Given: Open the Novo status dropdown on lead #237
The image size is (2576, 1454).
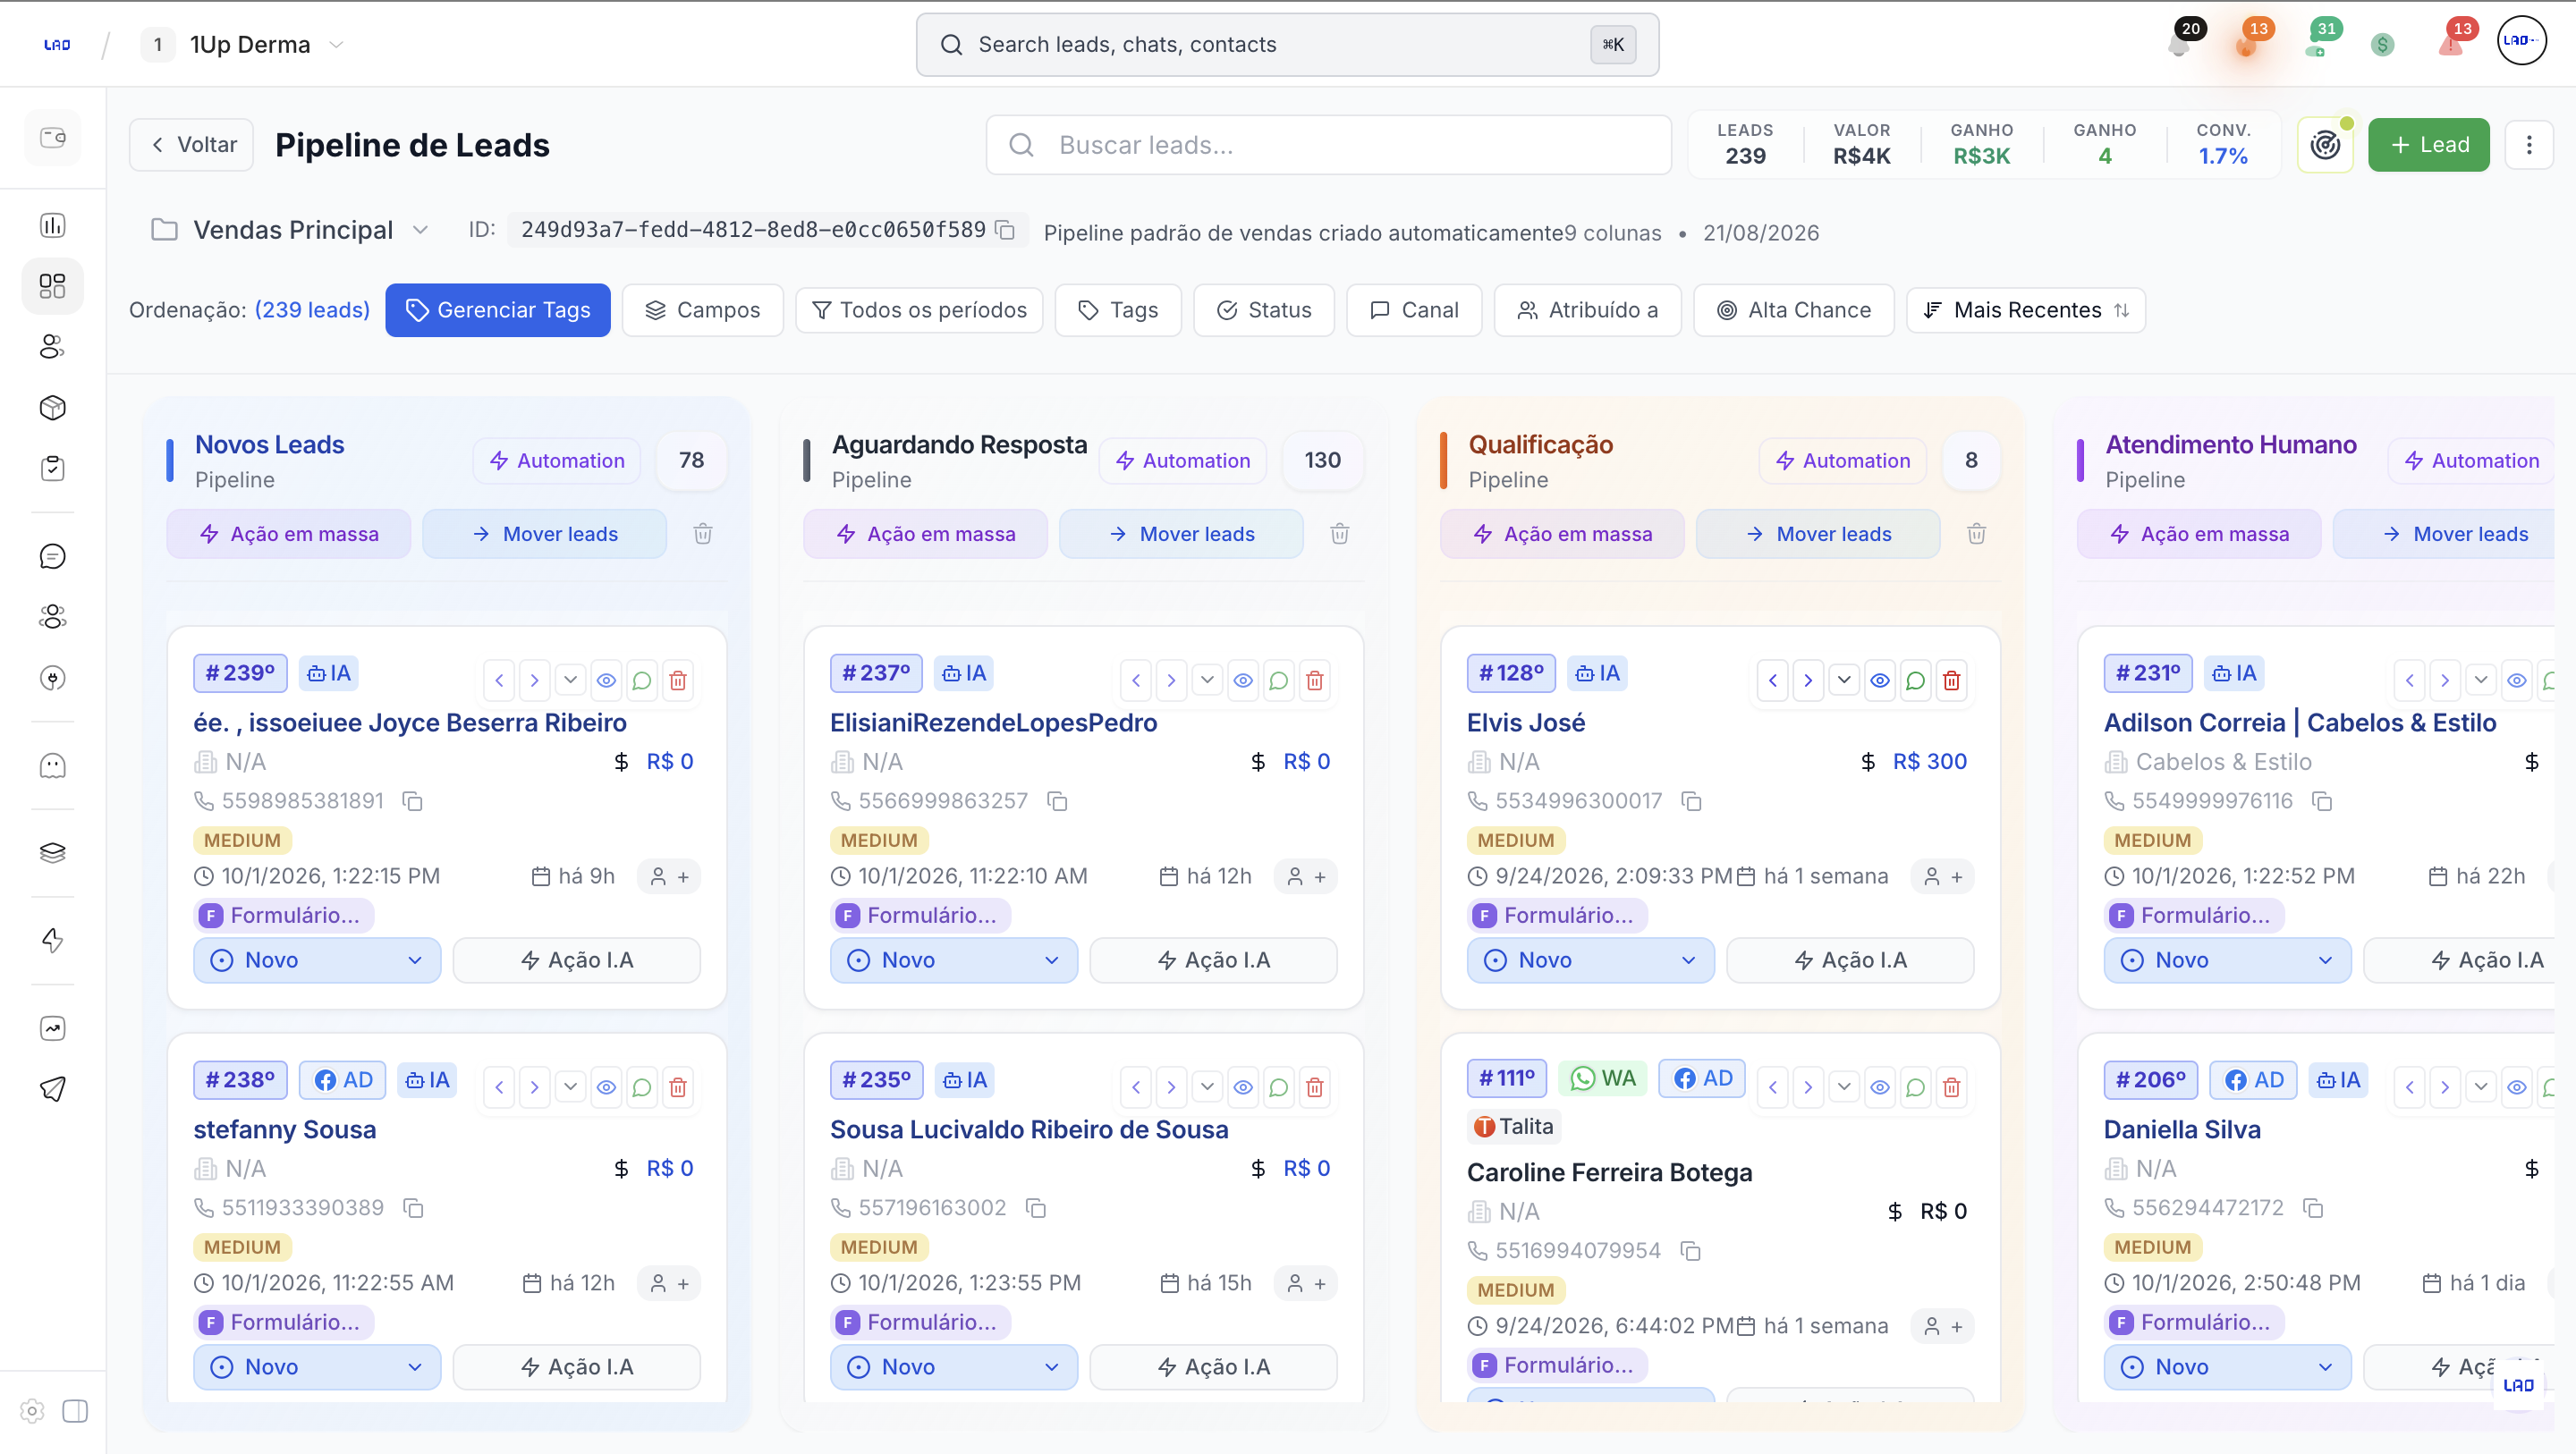Looking at the screenshot, I should coord(954,961).
